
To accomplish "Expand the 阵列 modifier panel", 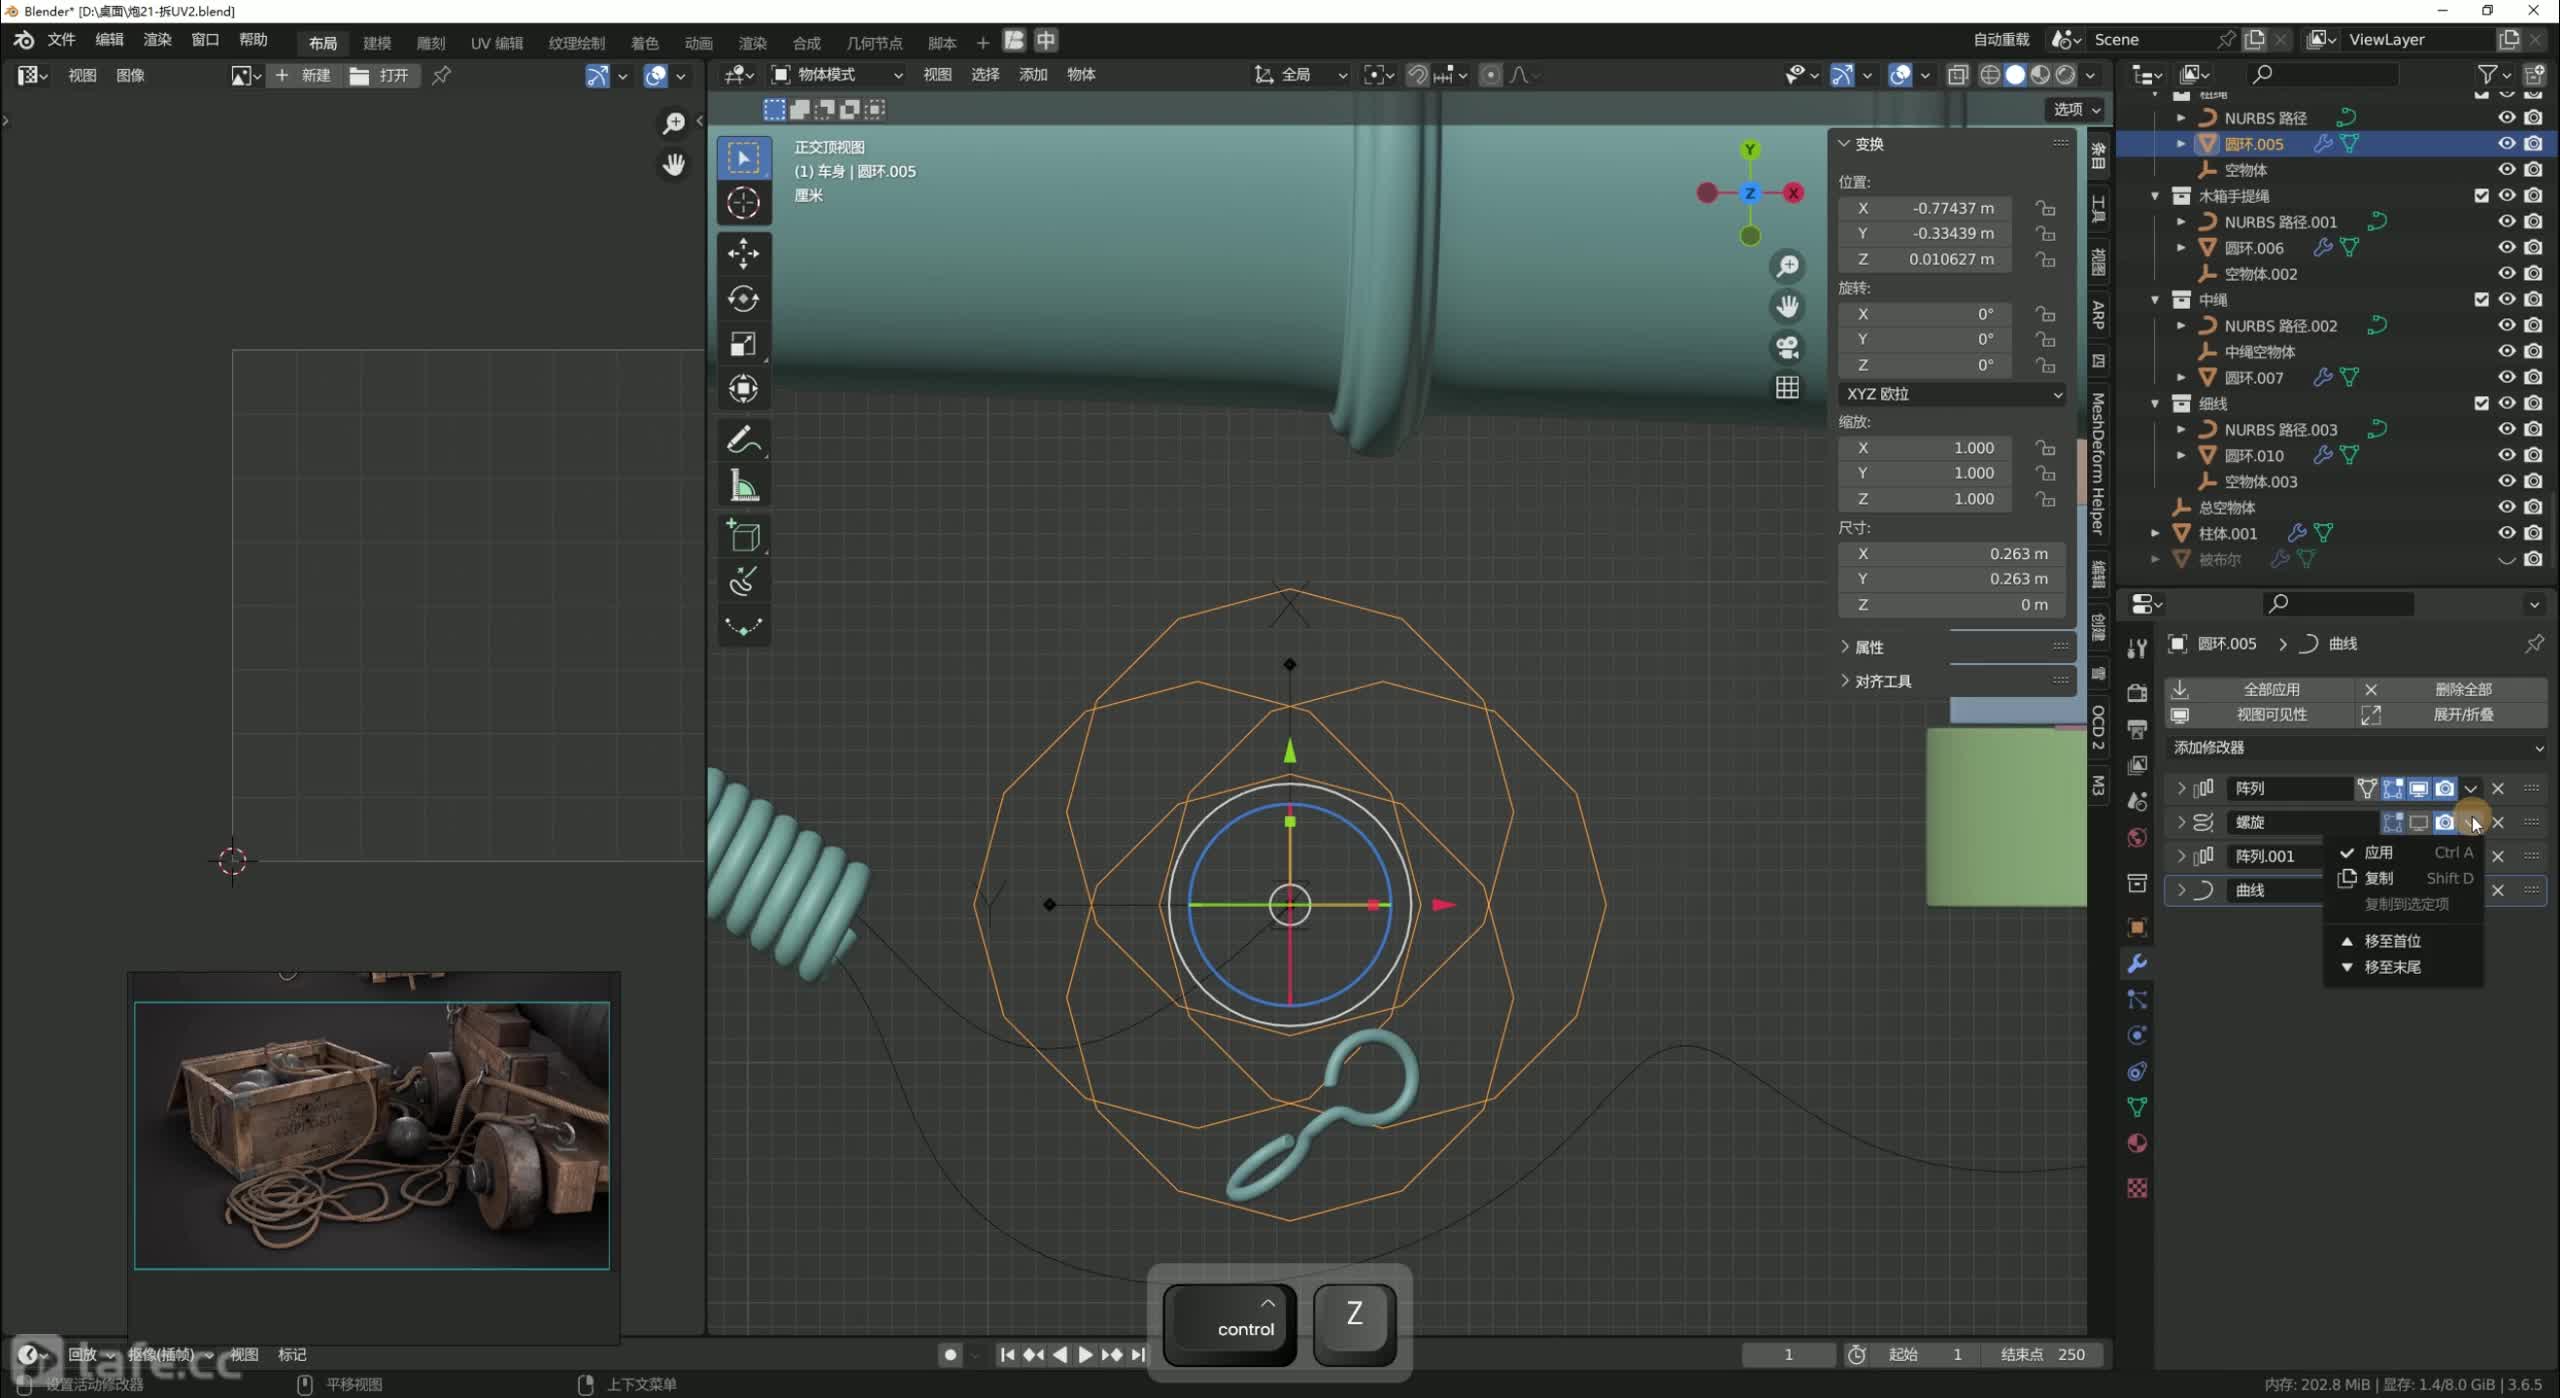I will click(x=2181, y=789).
